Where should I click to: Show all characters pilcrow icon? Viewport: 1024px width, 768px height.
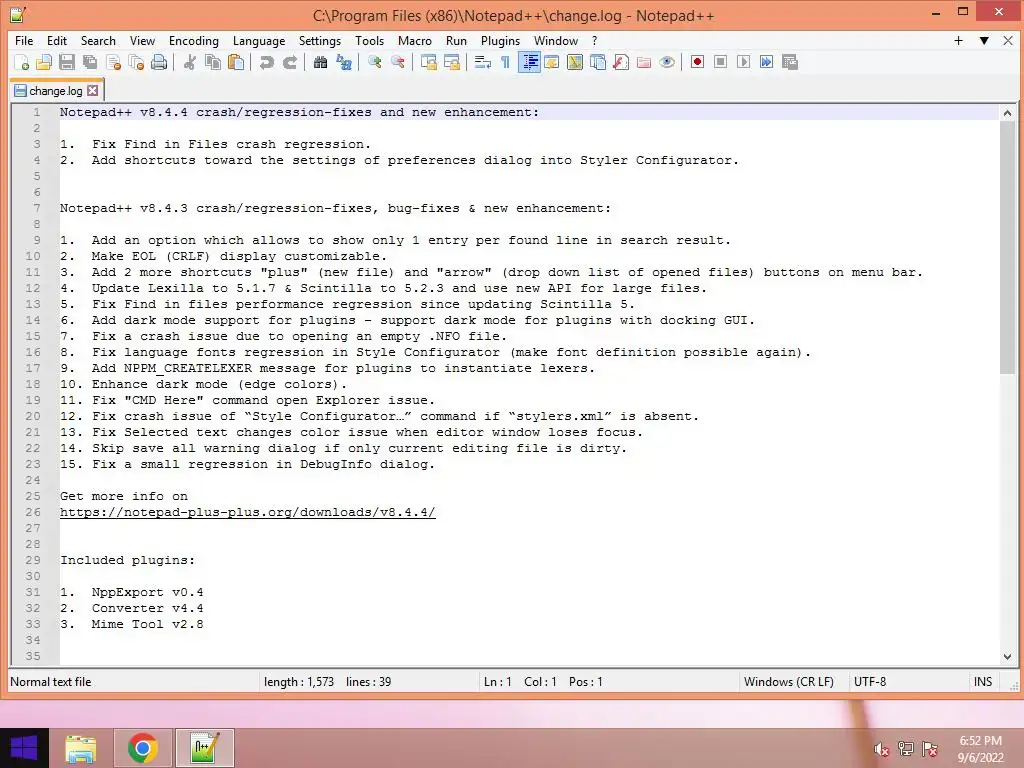click(x=505, y=62)
